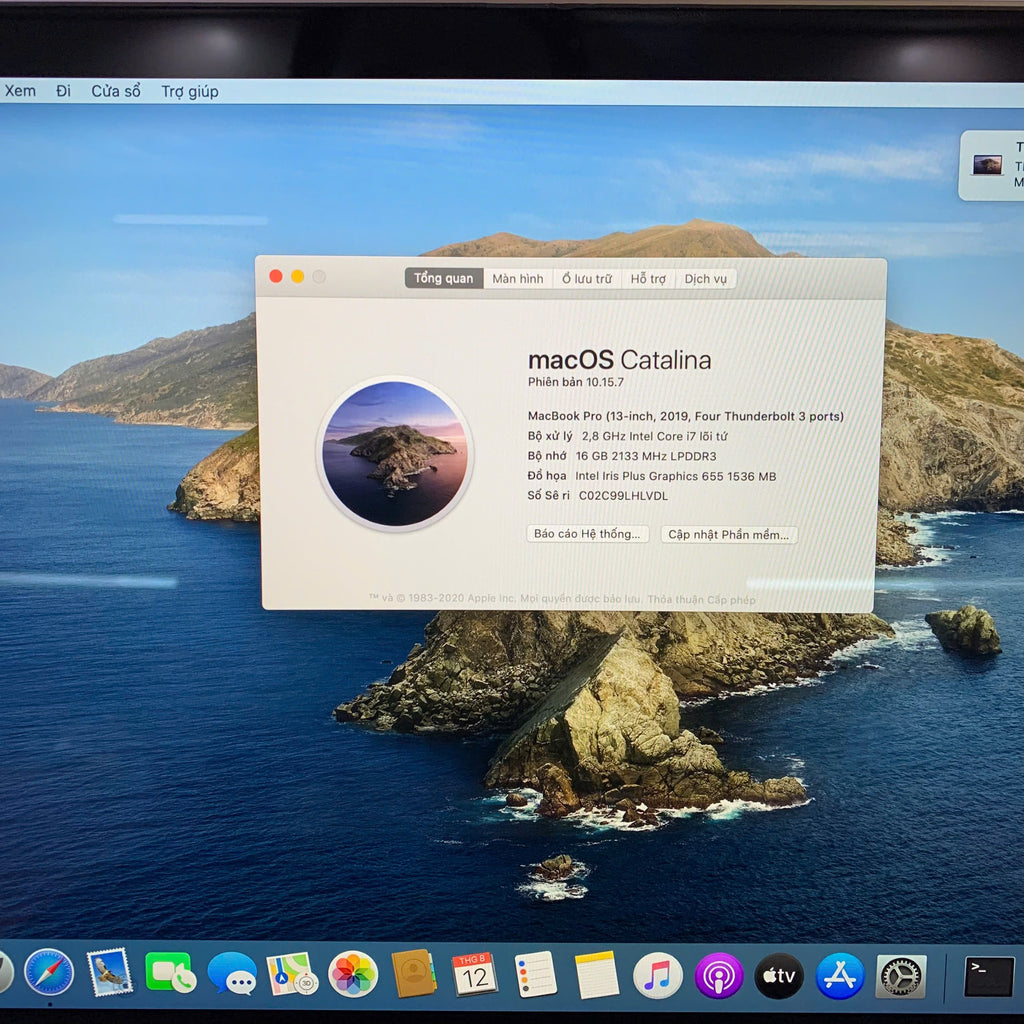Click version text Phiên bản 10.15.7
The height and width of the screenshot is (1024, 1024).
(575, 382)
